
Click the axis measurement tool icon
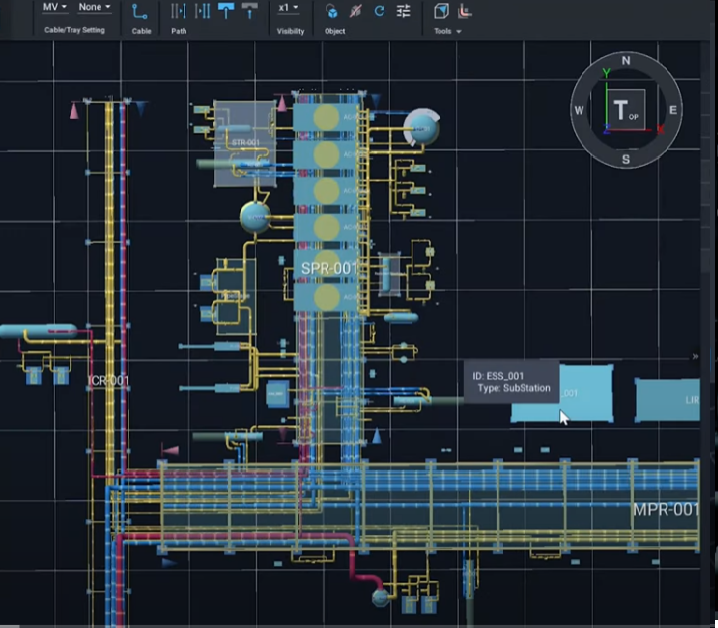(465, 11)
